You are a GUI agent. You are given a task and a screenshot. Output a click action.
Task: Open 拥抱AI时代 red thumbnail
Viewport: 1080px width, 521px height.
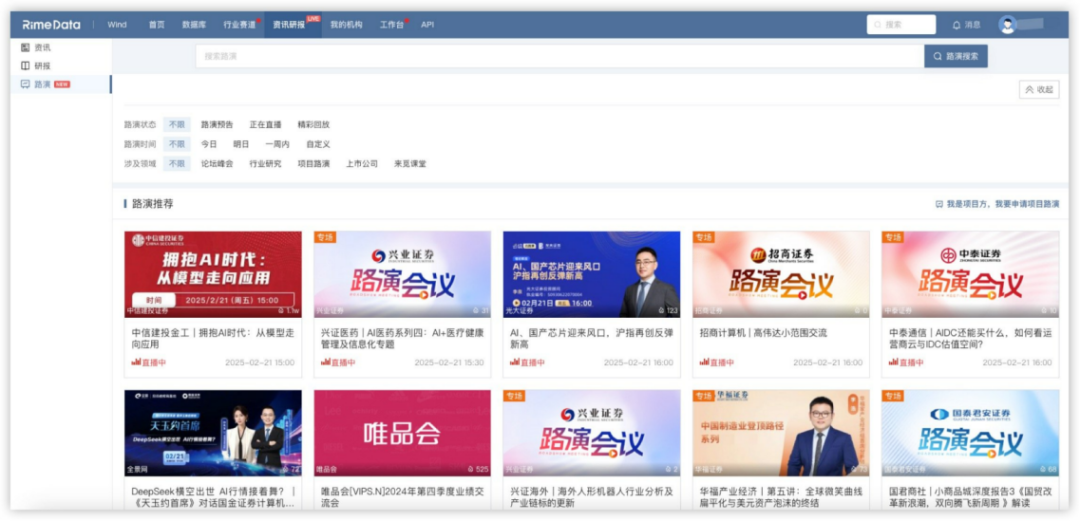pyautogui.click(x=213, y=274)
